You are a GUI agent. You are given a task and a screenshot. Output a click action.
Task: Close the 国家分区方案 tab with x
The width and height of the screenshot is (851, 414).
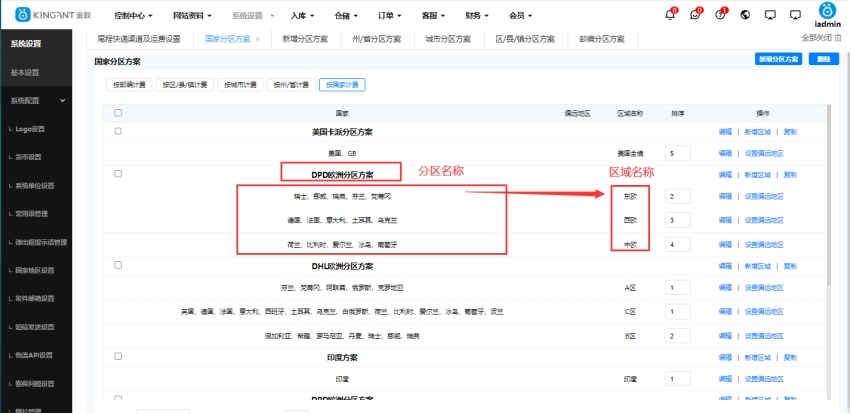click(258, 40)
